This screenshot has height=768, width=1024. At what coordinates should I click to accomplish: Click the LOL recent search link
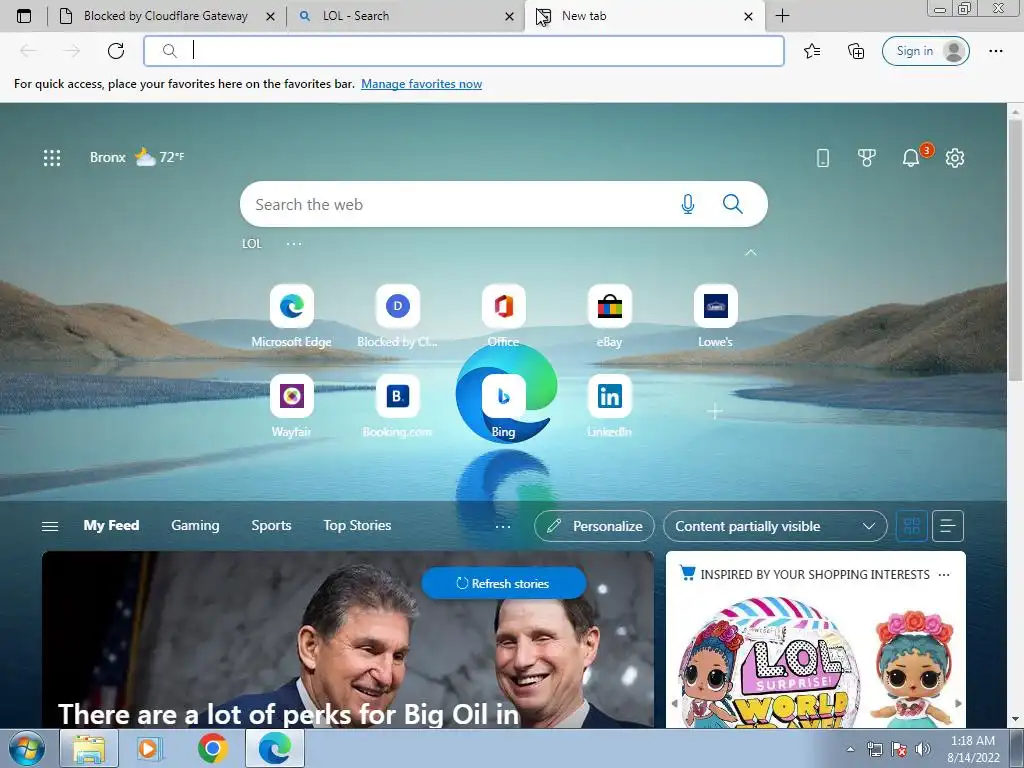(x=251, y=244)
